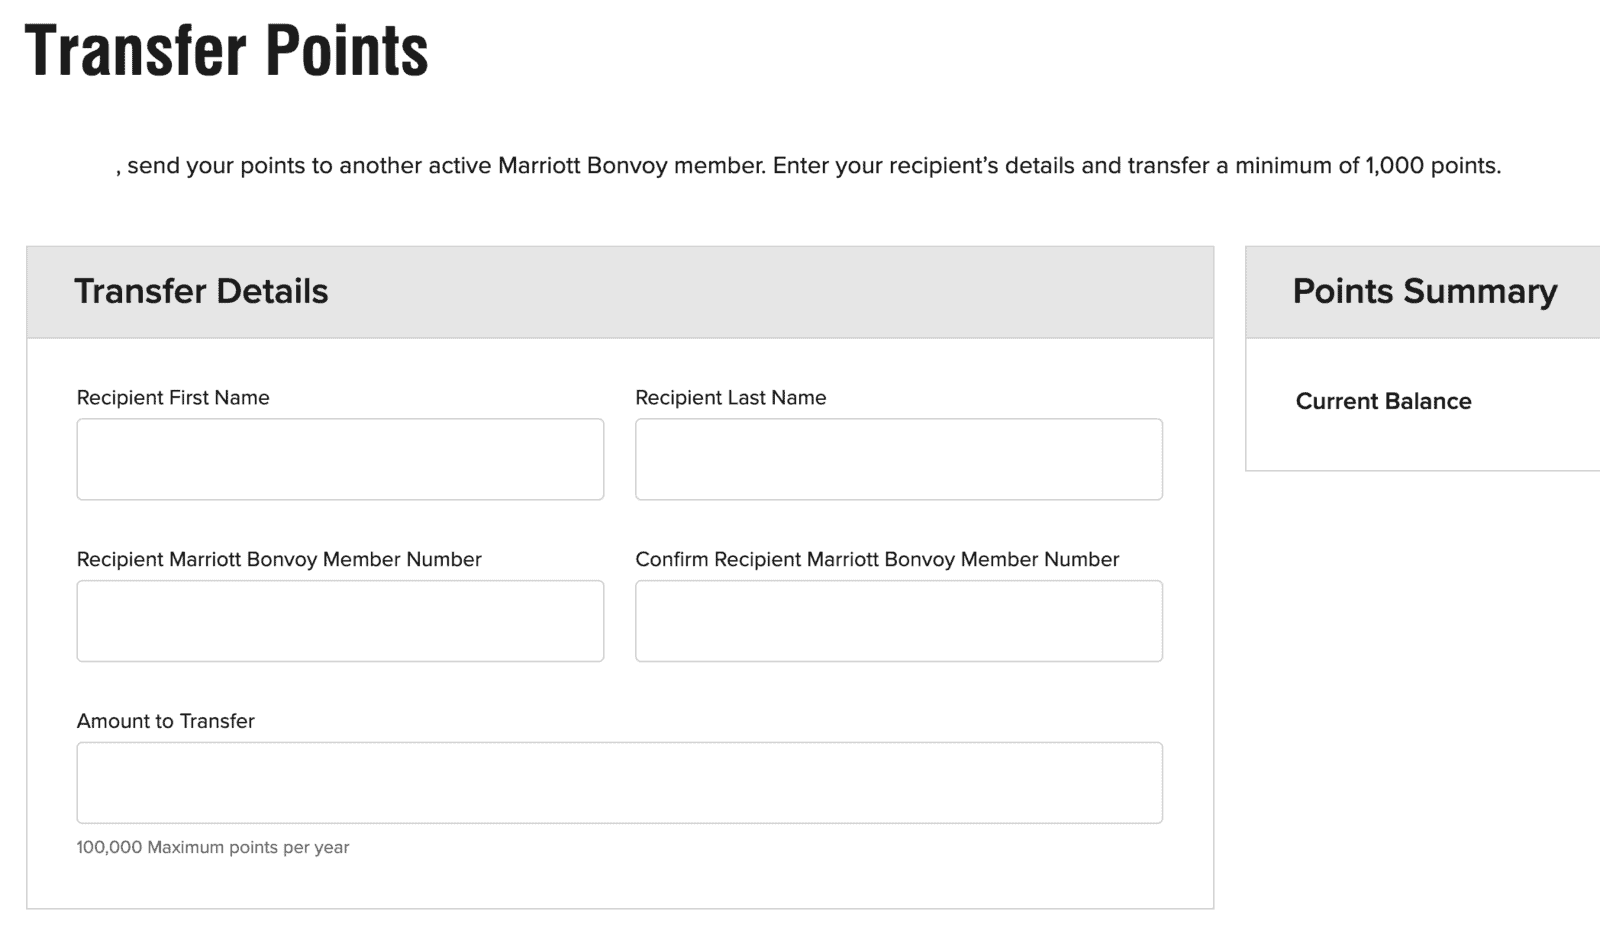Click the Transfer Details section header

pyautogui.click(x=201, y=291)
